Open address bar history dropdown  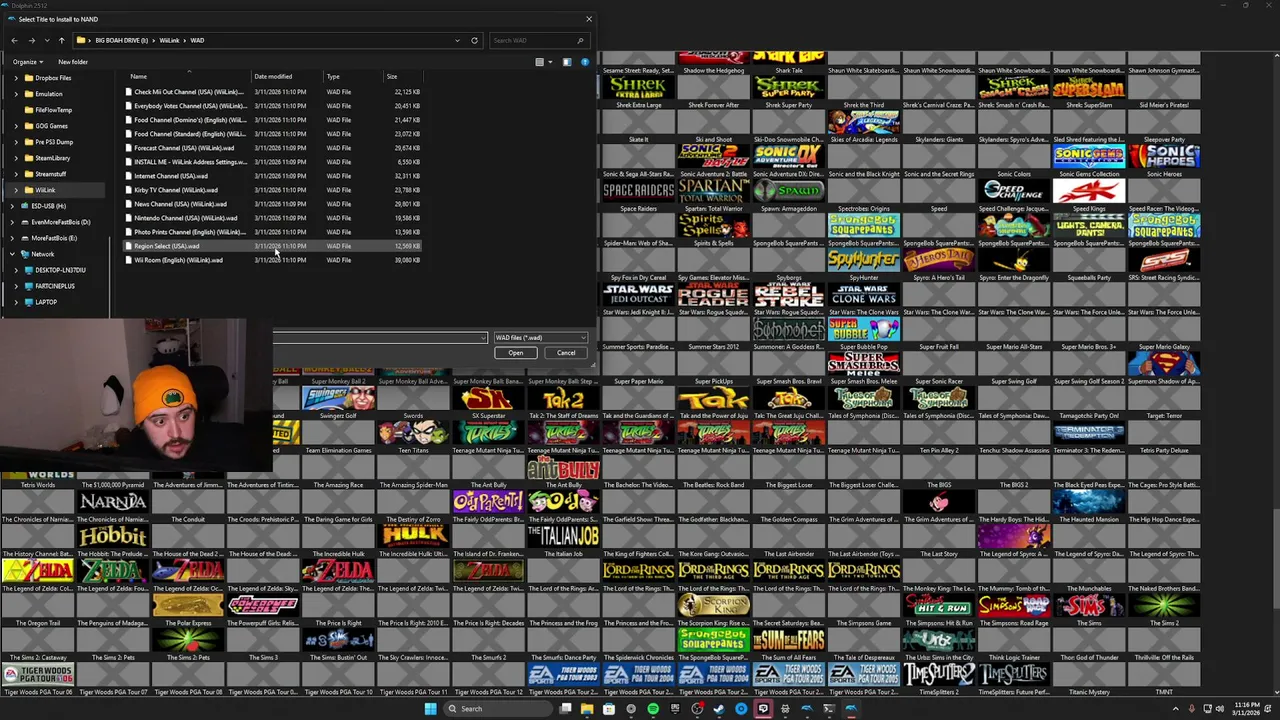(457, 40)
